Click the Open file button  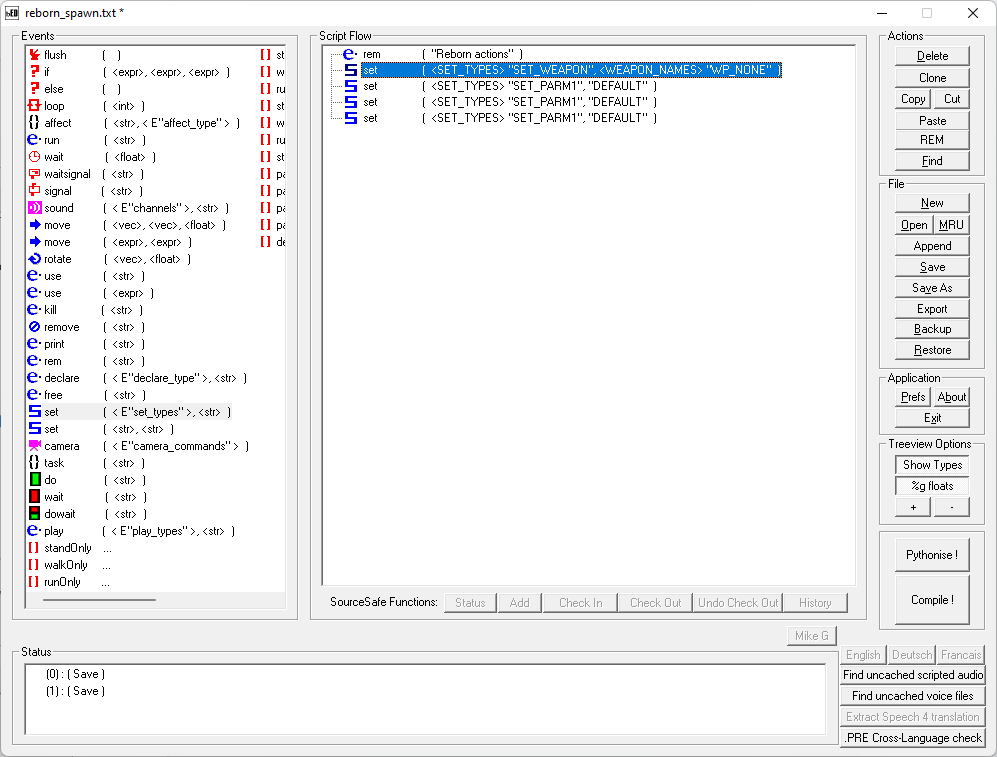[x=914, y=225]
